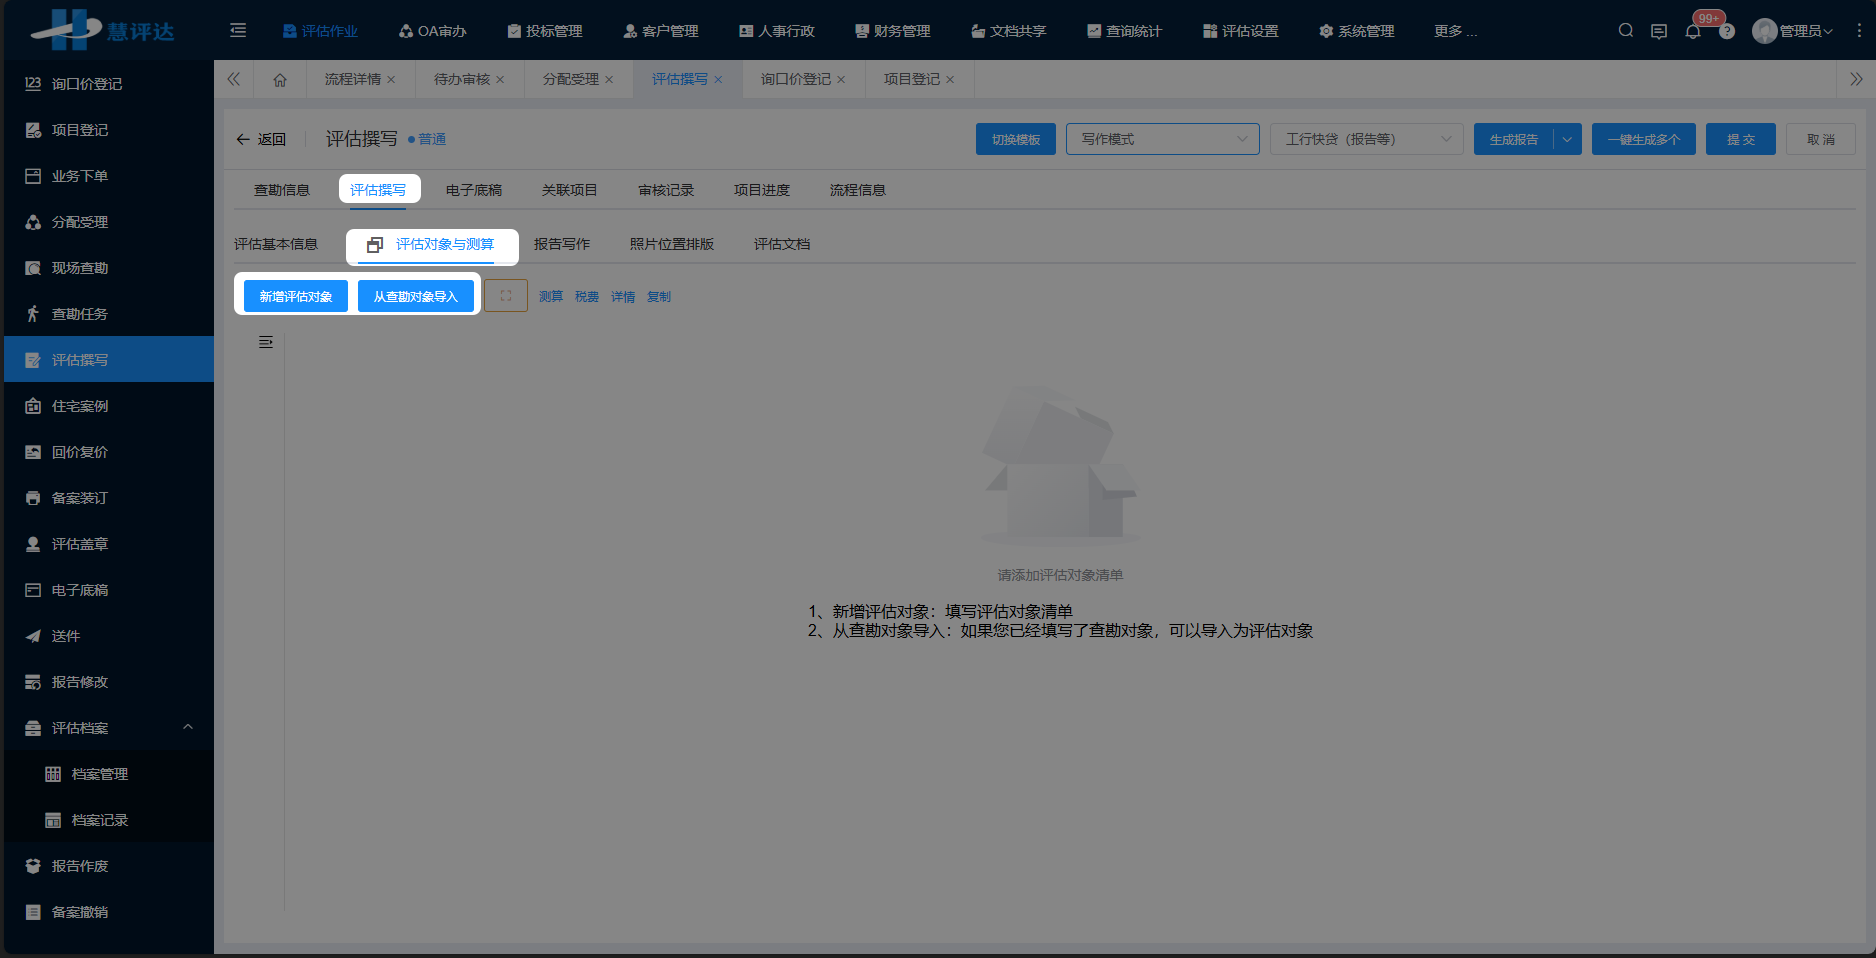点击列表区的全屏框选图标
The height and width of the screenshot is (958, 1876).
(x=505, y=295)
